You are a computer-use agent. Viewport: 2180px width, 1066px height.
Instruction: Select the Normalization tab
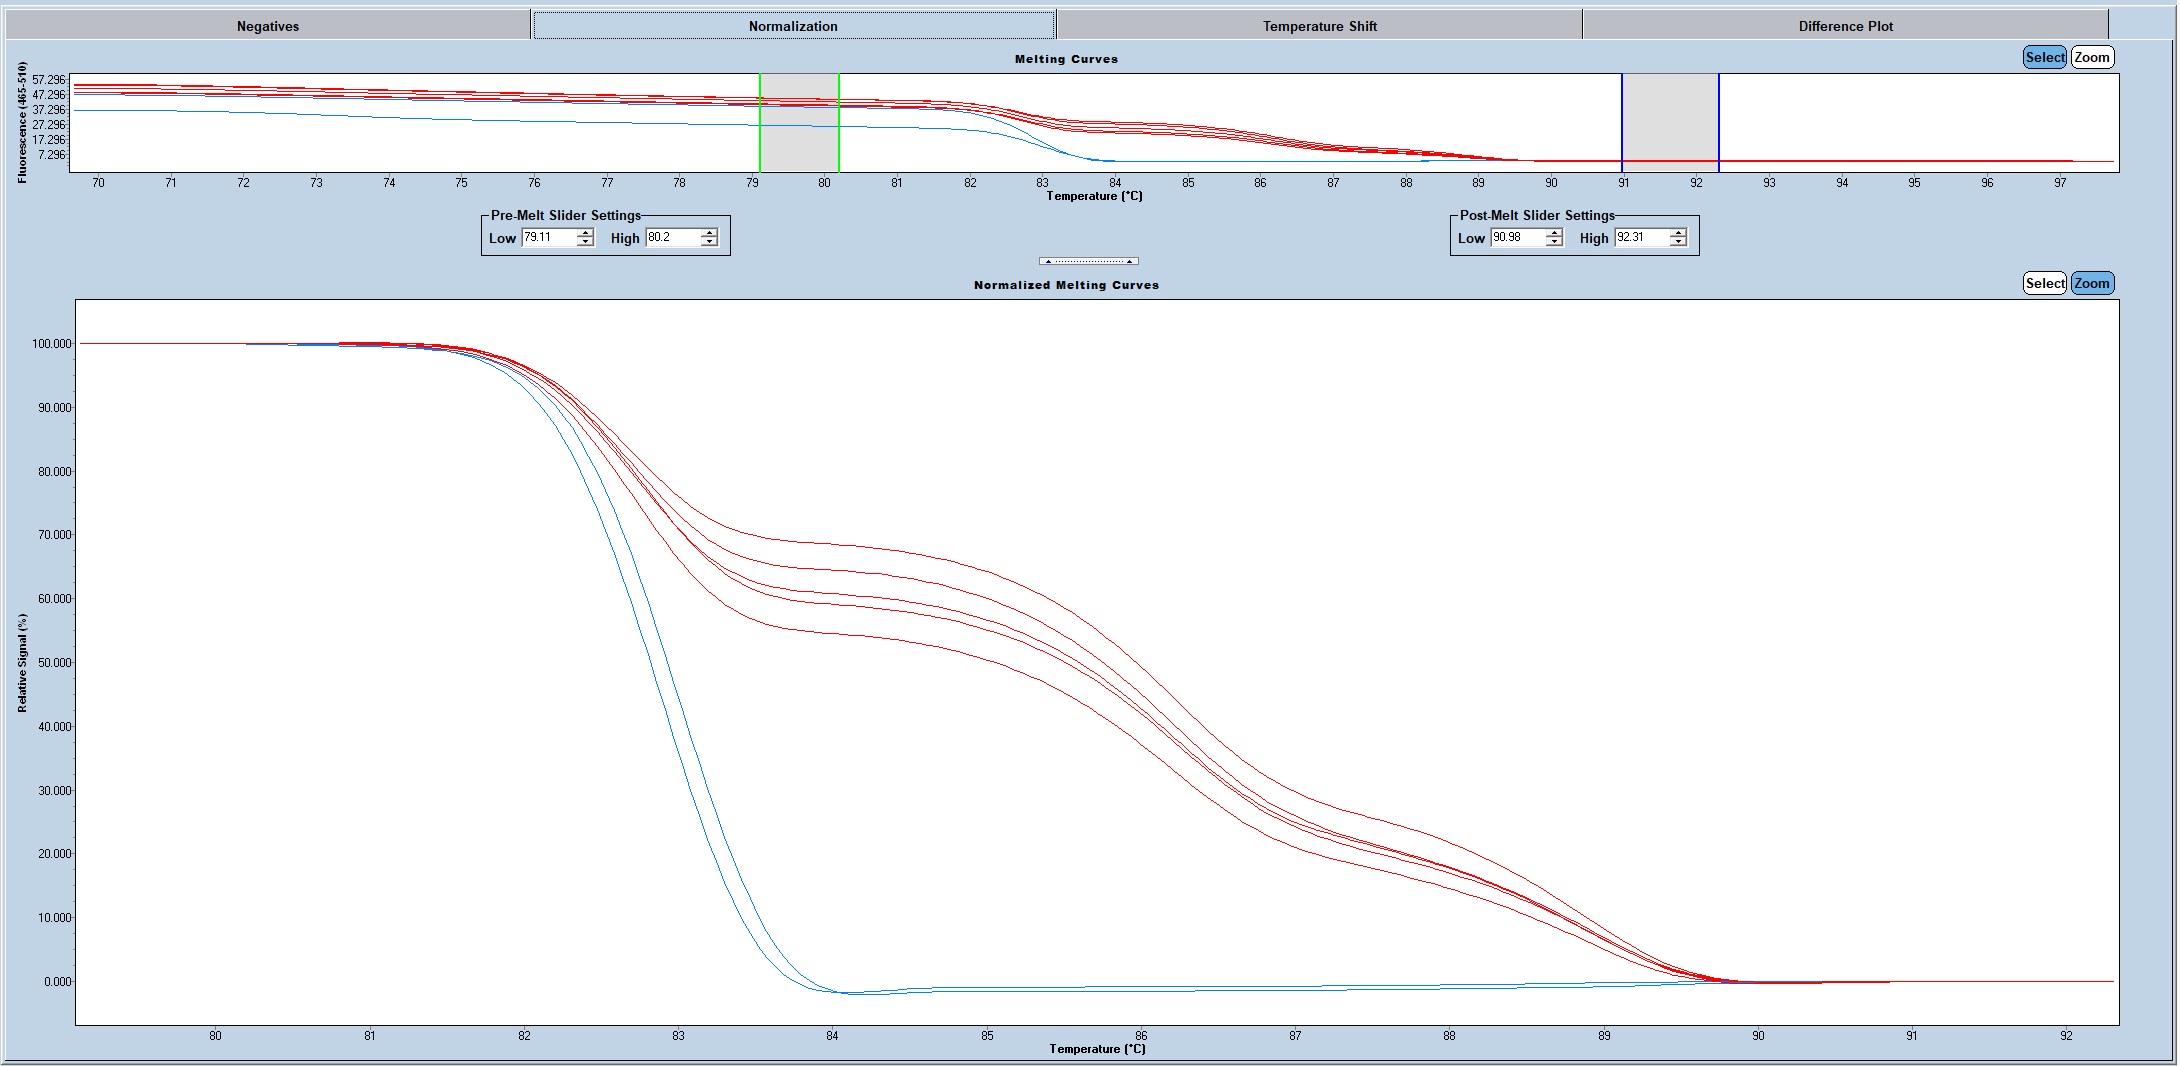793,26
